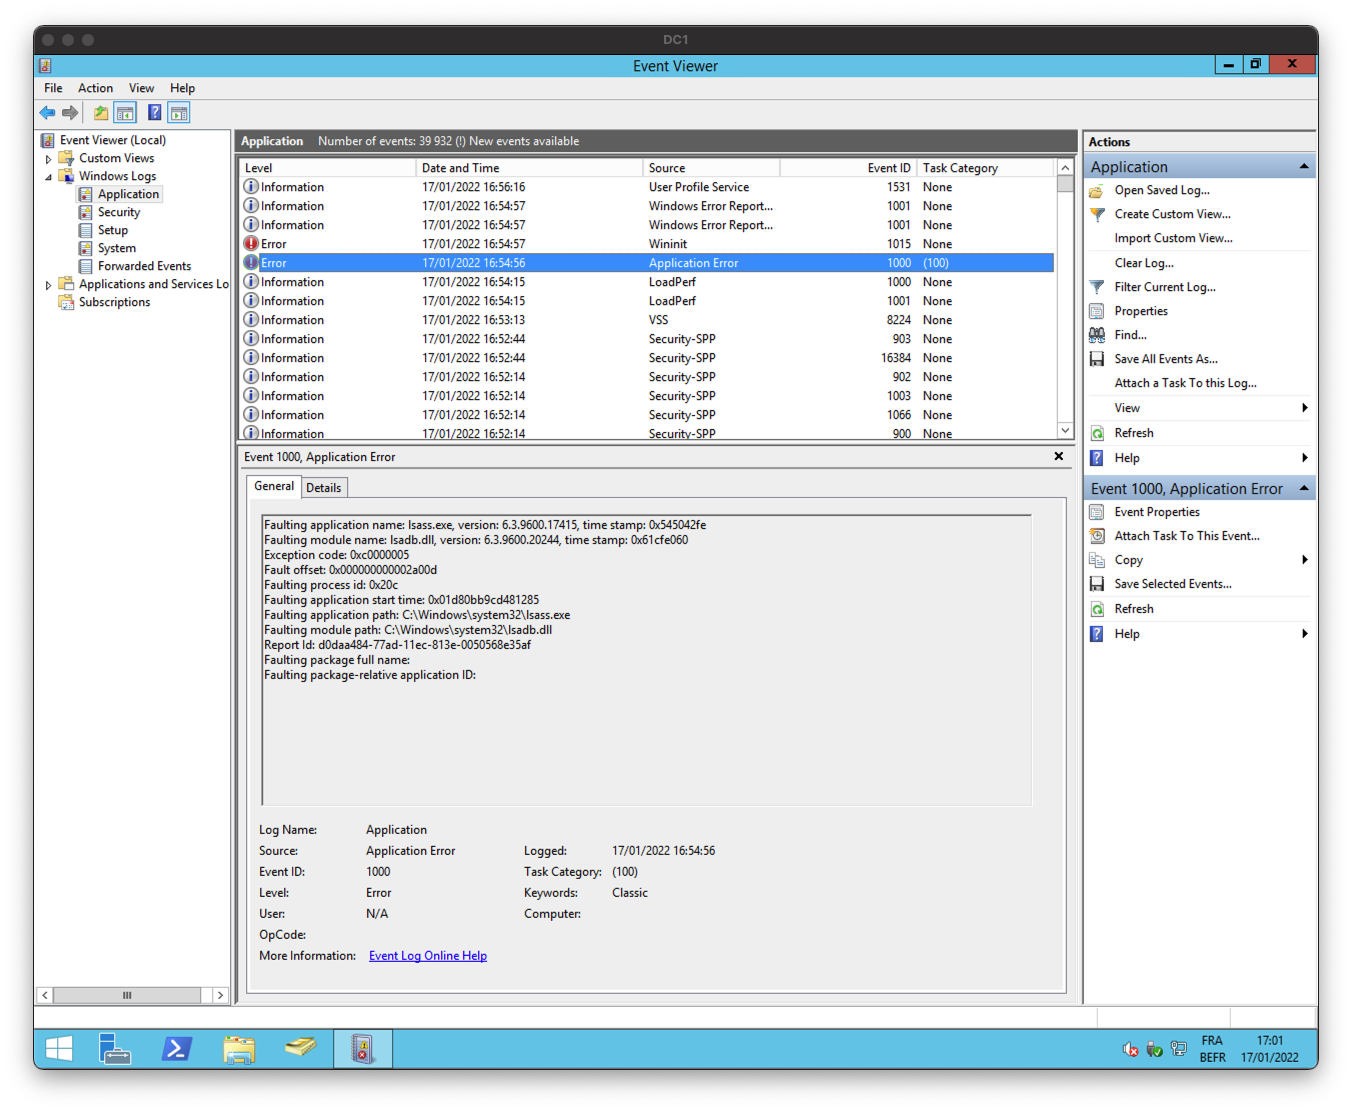Expand the Custom Views tree node

click(x=48, y=159)
